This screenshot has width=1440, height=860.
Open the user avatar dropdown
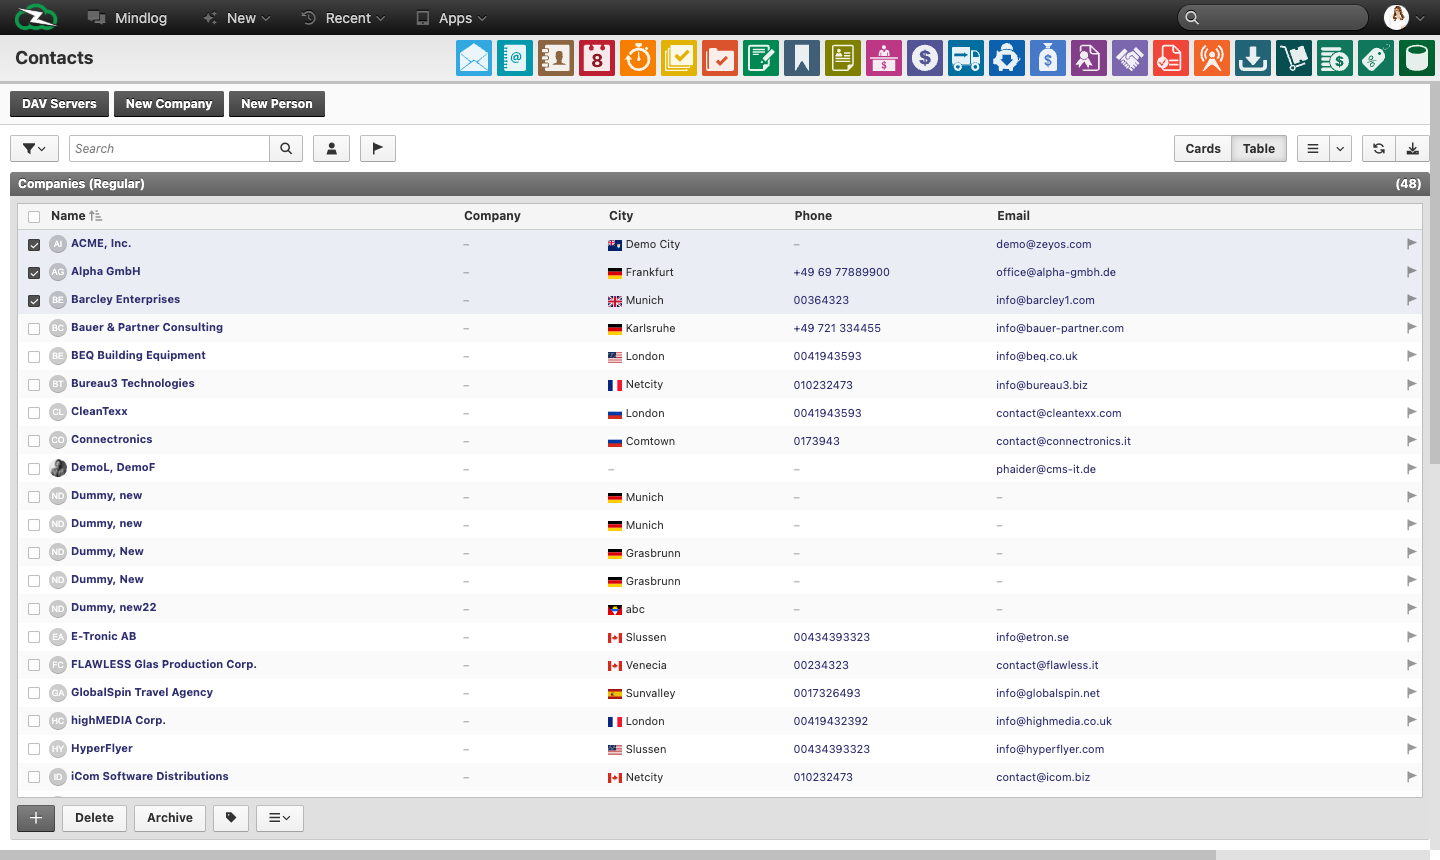click(x=1405, y=17)
